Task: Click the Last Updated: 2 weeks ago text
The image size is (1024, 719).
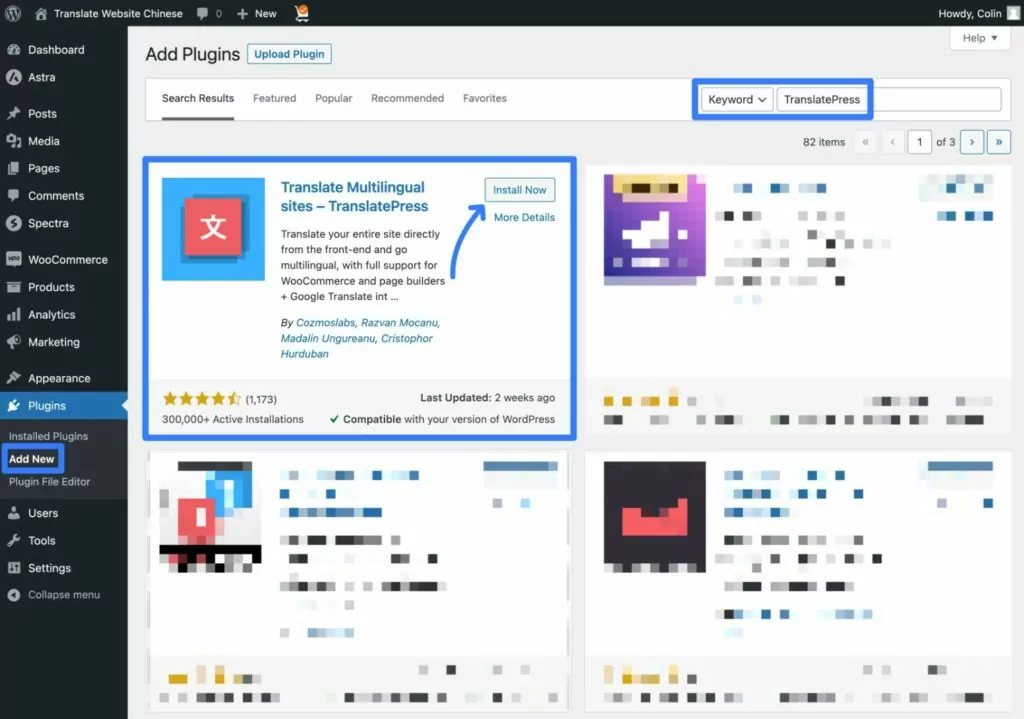Action: [x=487, y=398]
